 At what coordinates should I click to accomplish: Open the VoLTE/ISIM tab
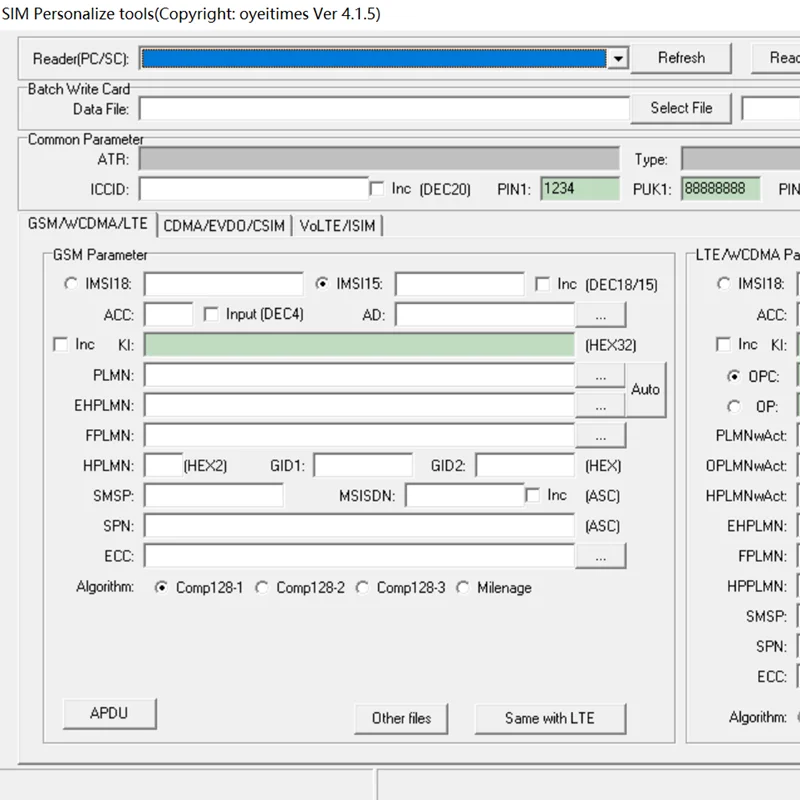point(337,226)
